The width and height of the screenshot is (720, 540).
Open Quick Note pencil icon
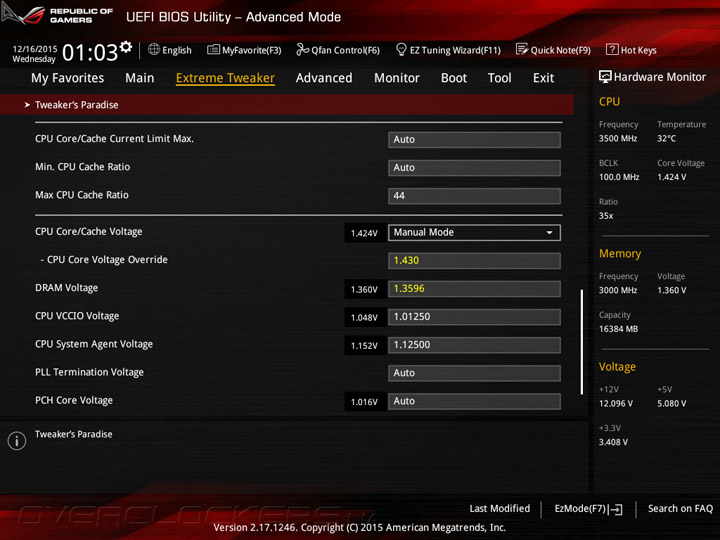(x=522, y=49)
